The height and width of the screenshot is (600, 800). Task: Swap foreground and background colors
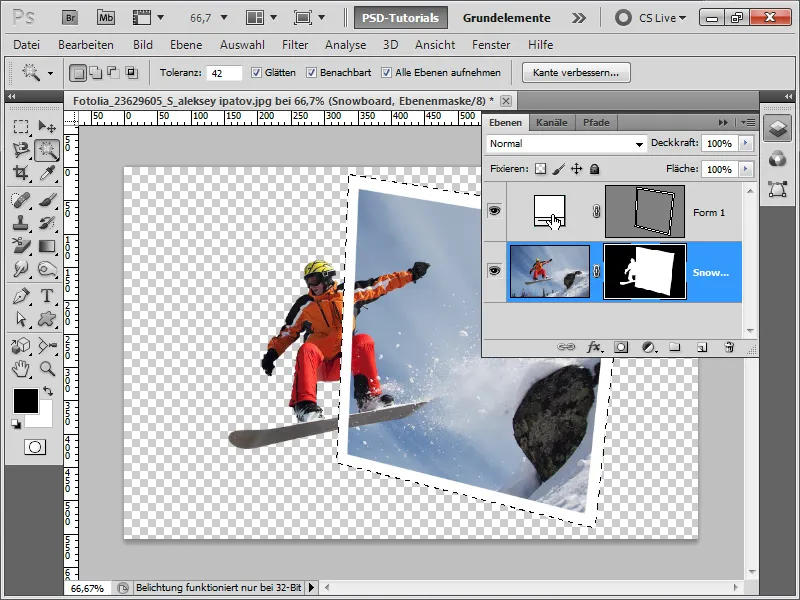[x=48, y=392]
